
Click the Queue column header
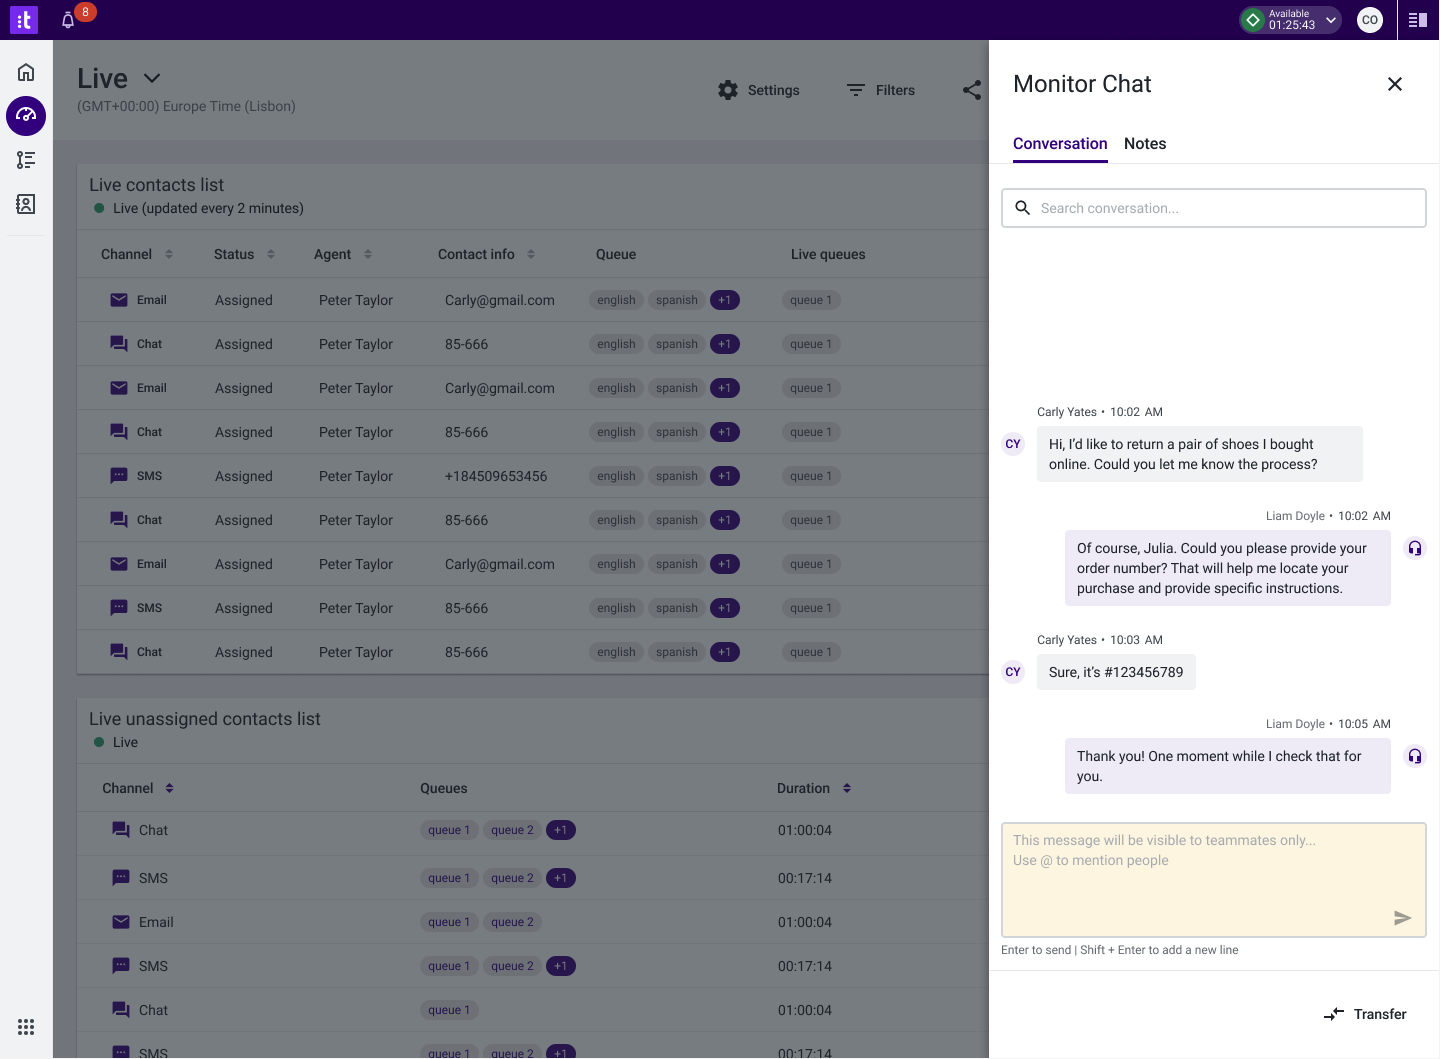click(x=616, y=254)
